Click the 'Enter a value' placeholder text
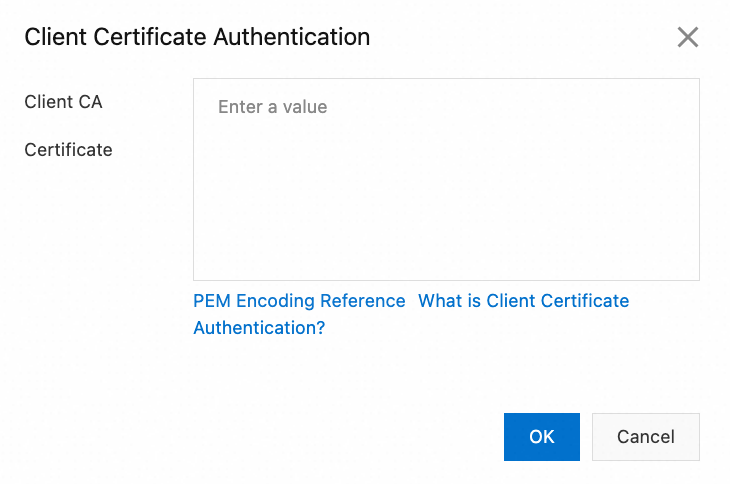Screen dimensions: 730x484 273,107
